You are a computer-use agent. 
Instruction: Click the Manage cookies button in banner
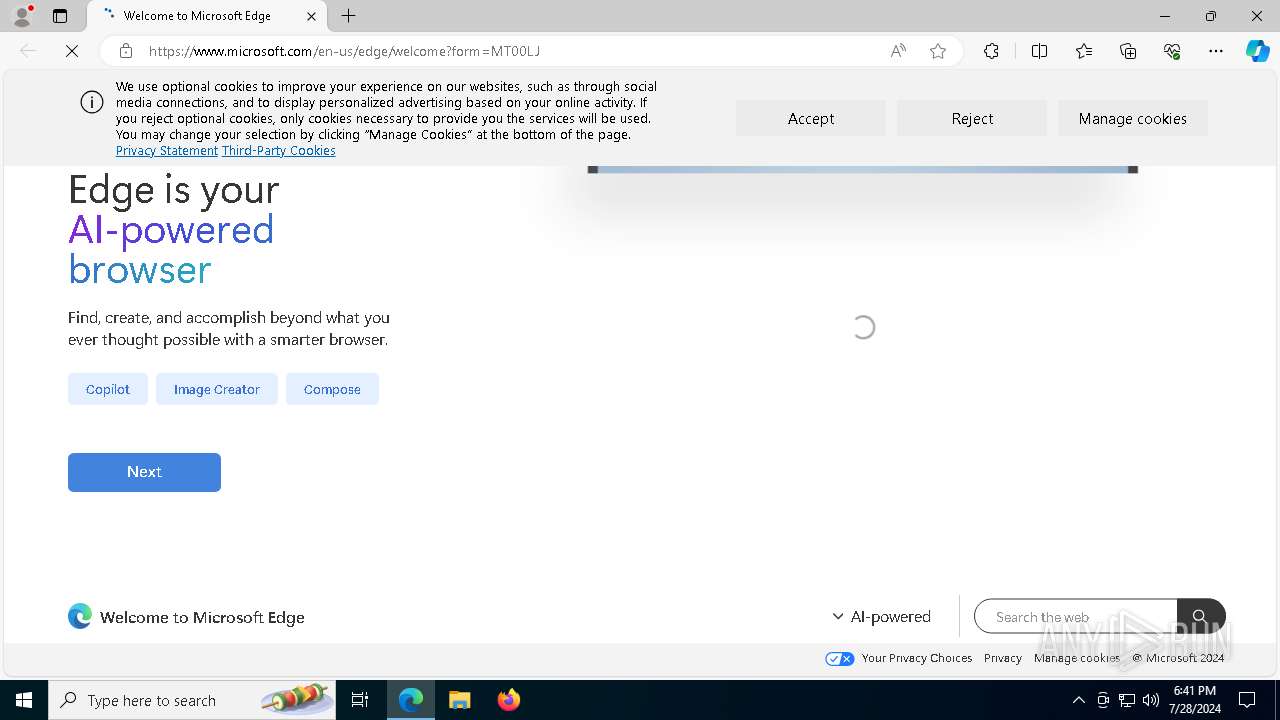[1133, 118]
